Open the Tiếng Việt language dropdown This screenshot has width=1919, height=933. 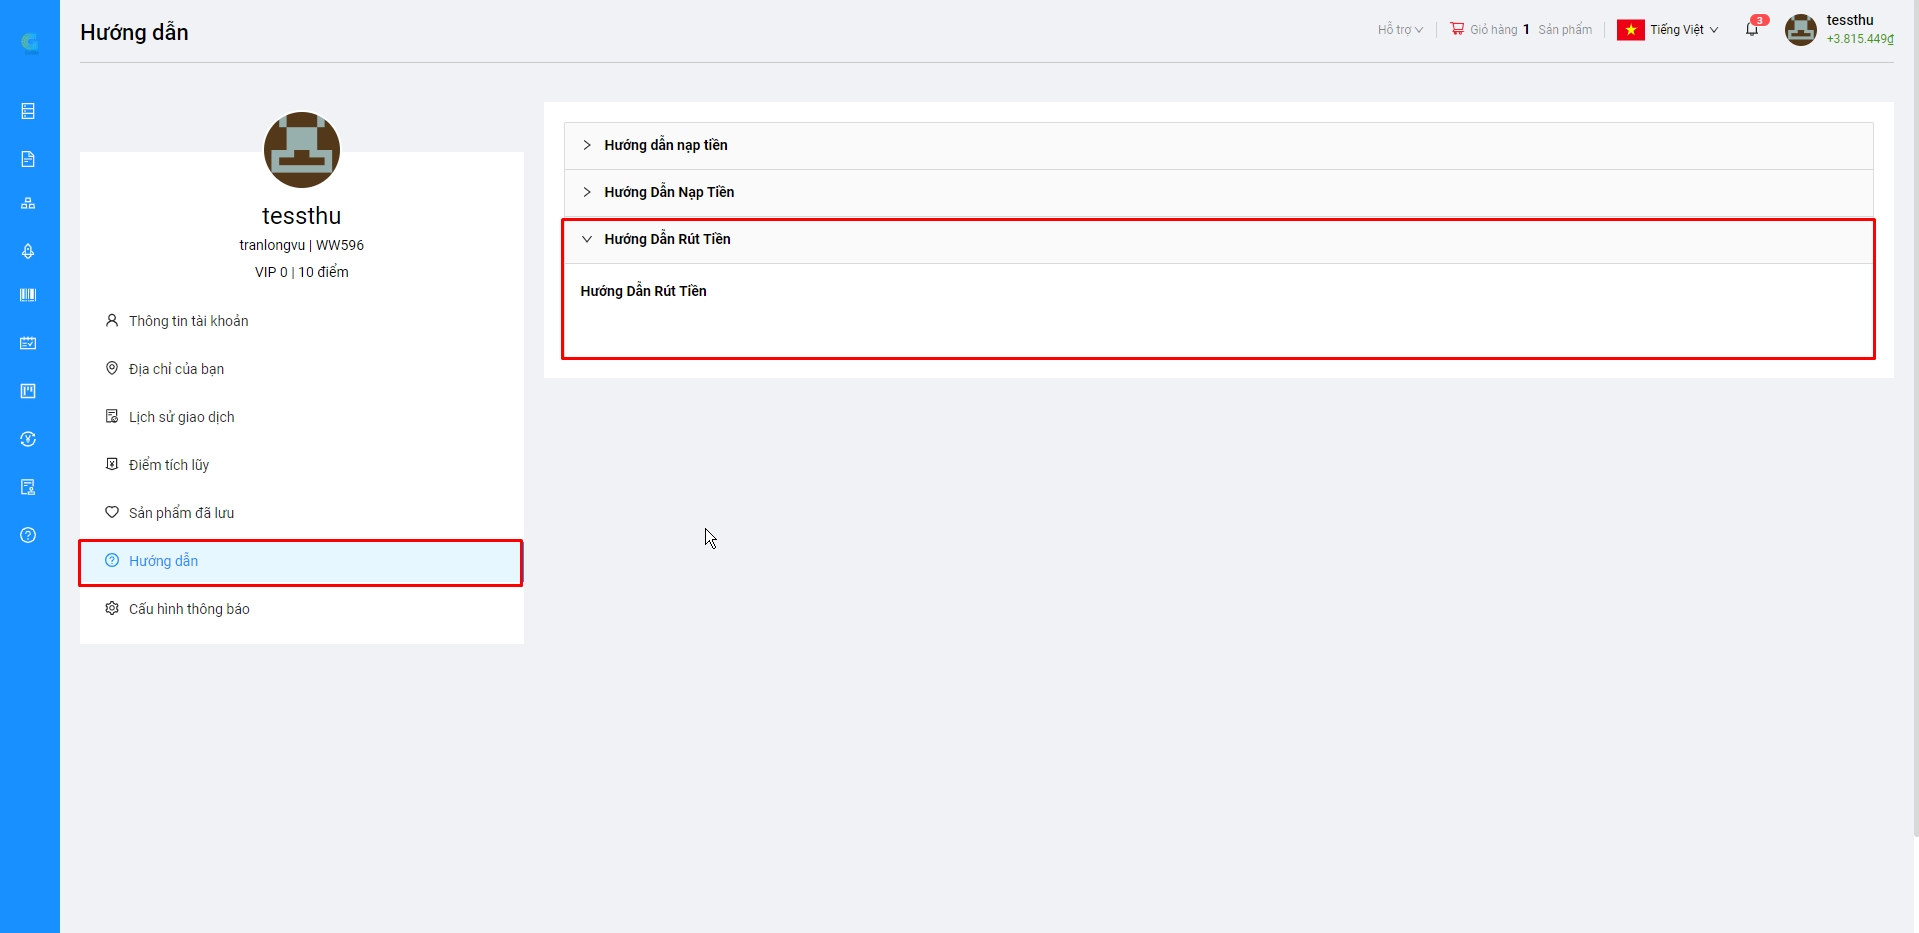(1668, 30)
